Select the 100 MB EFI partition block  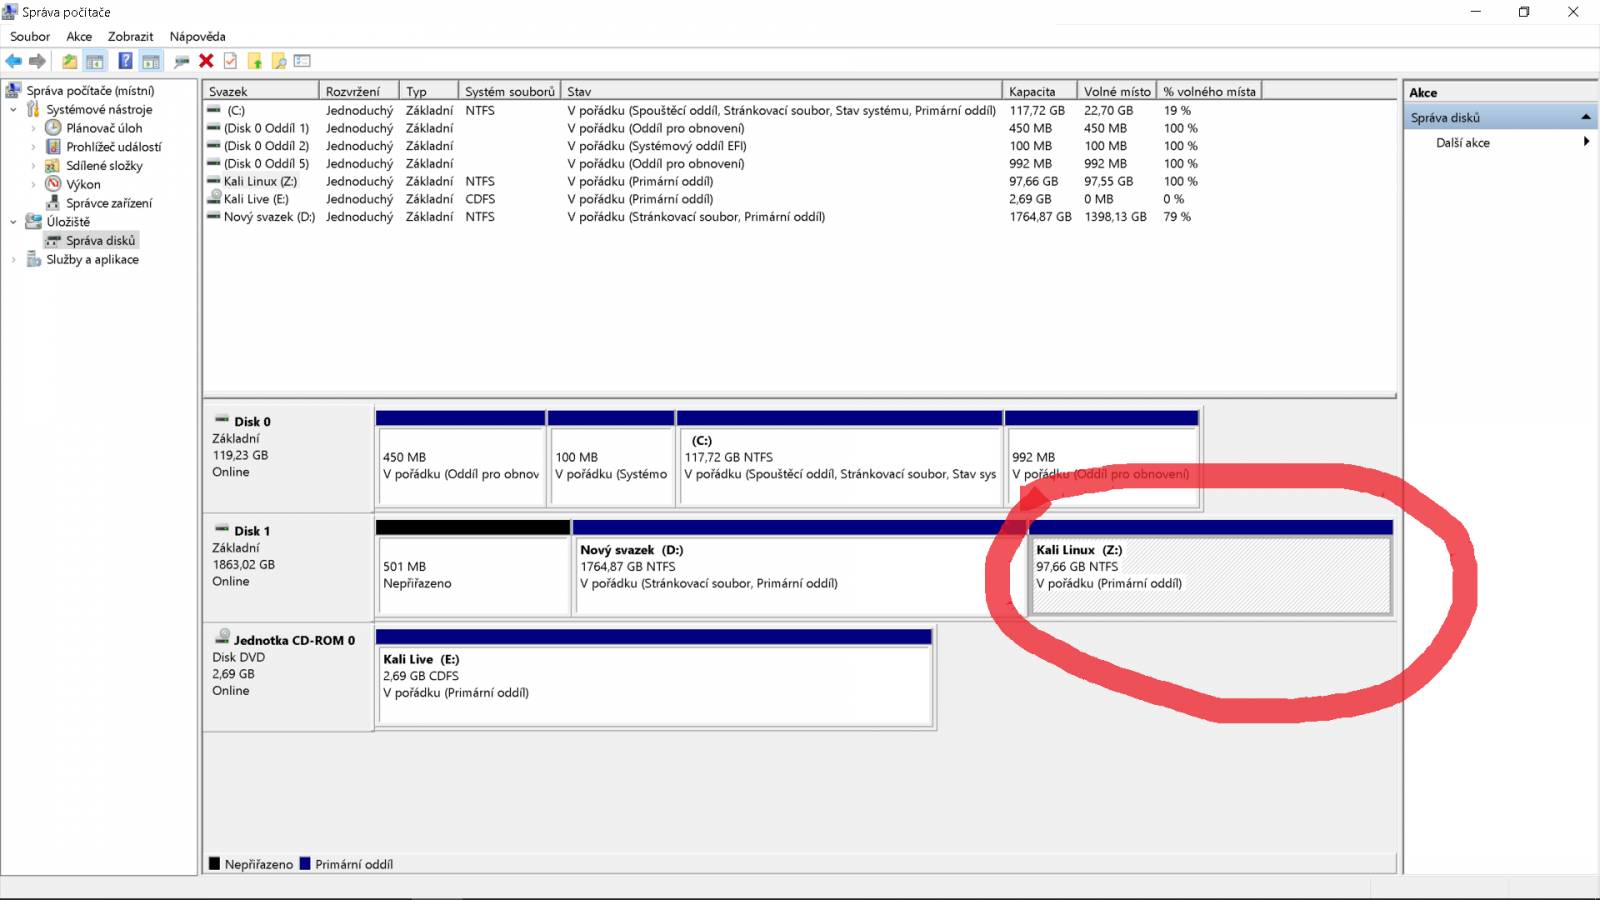point(611,458)
